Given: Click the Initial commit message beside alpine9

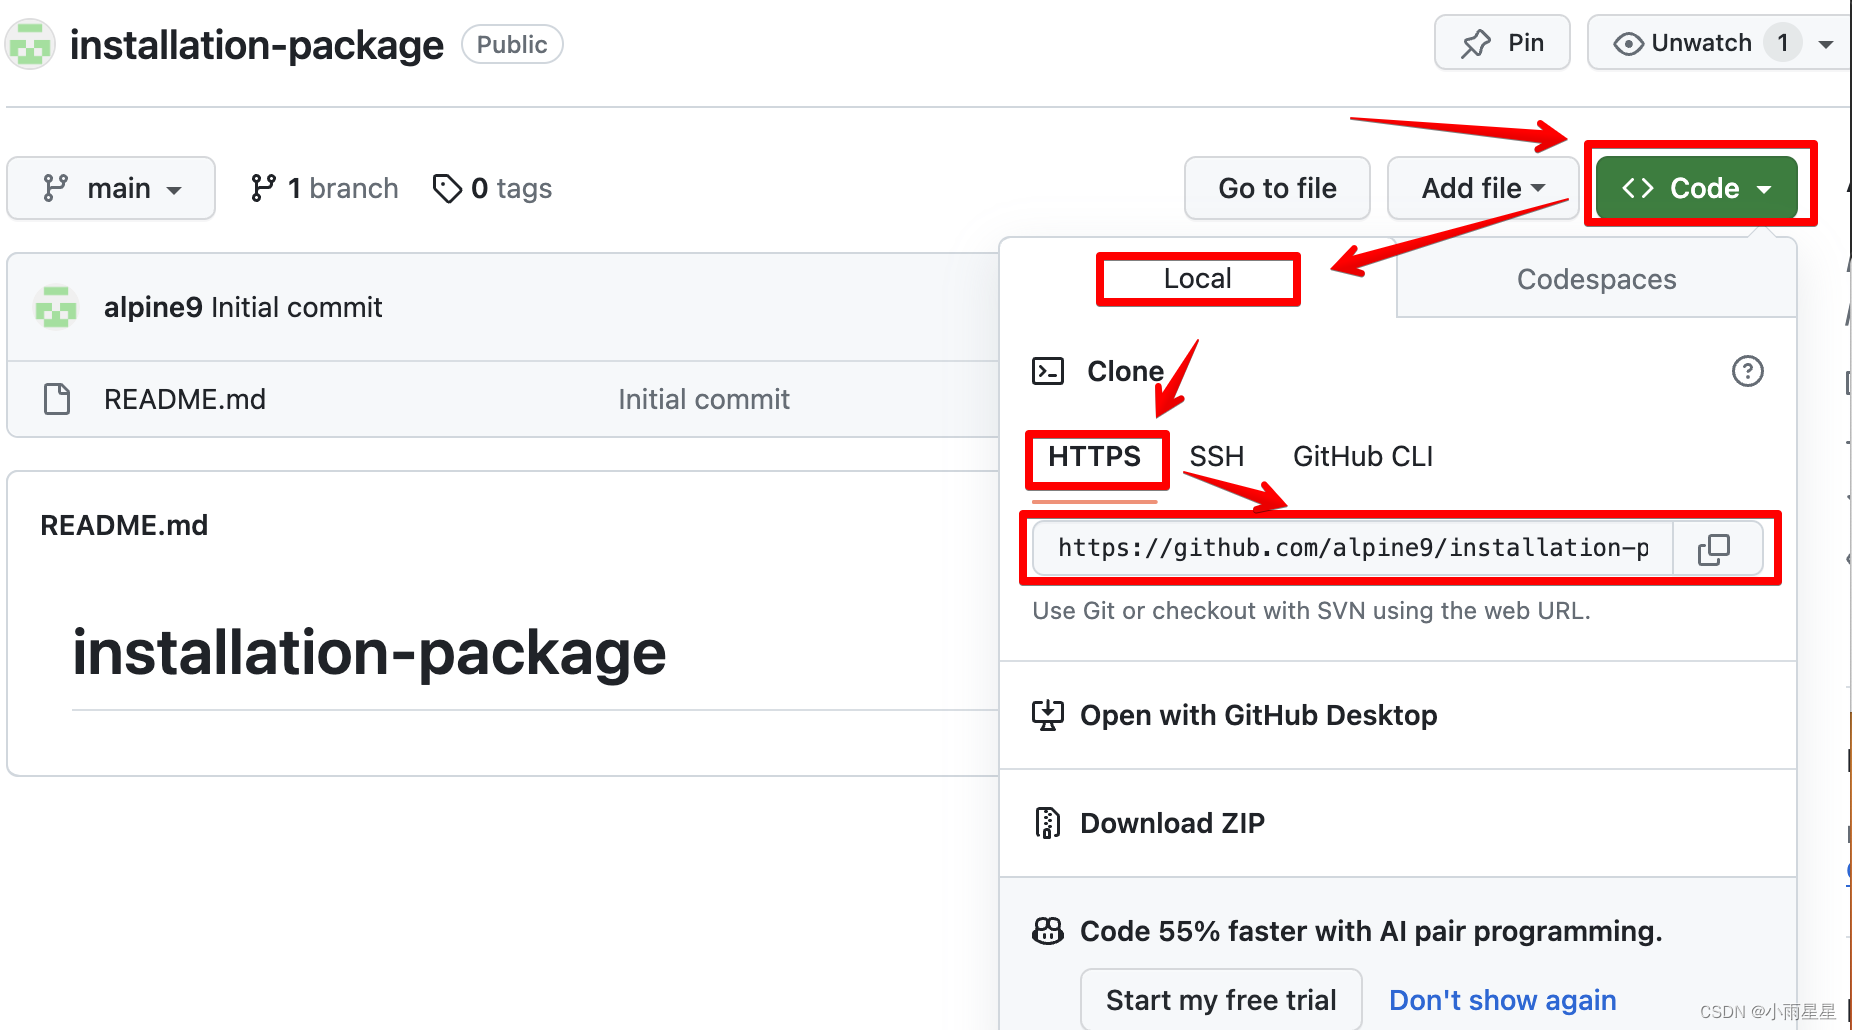Looking at the screenshot, I should 296,307.
